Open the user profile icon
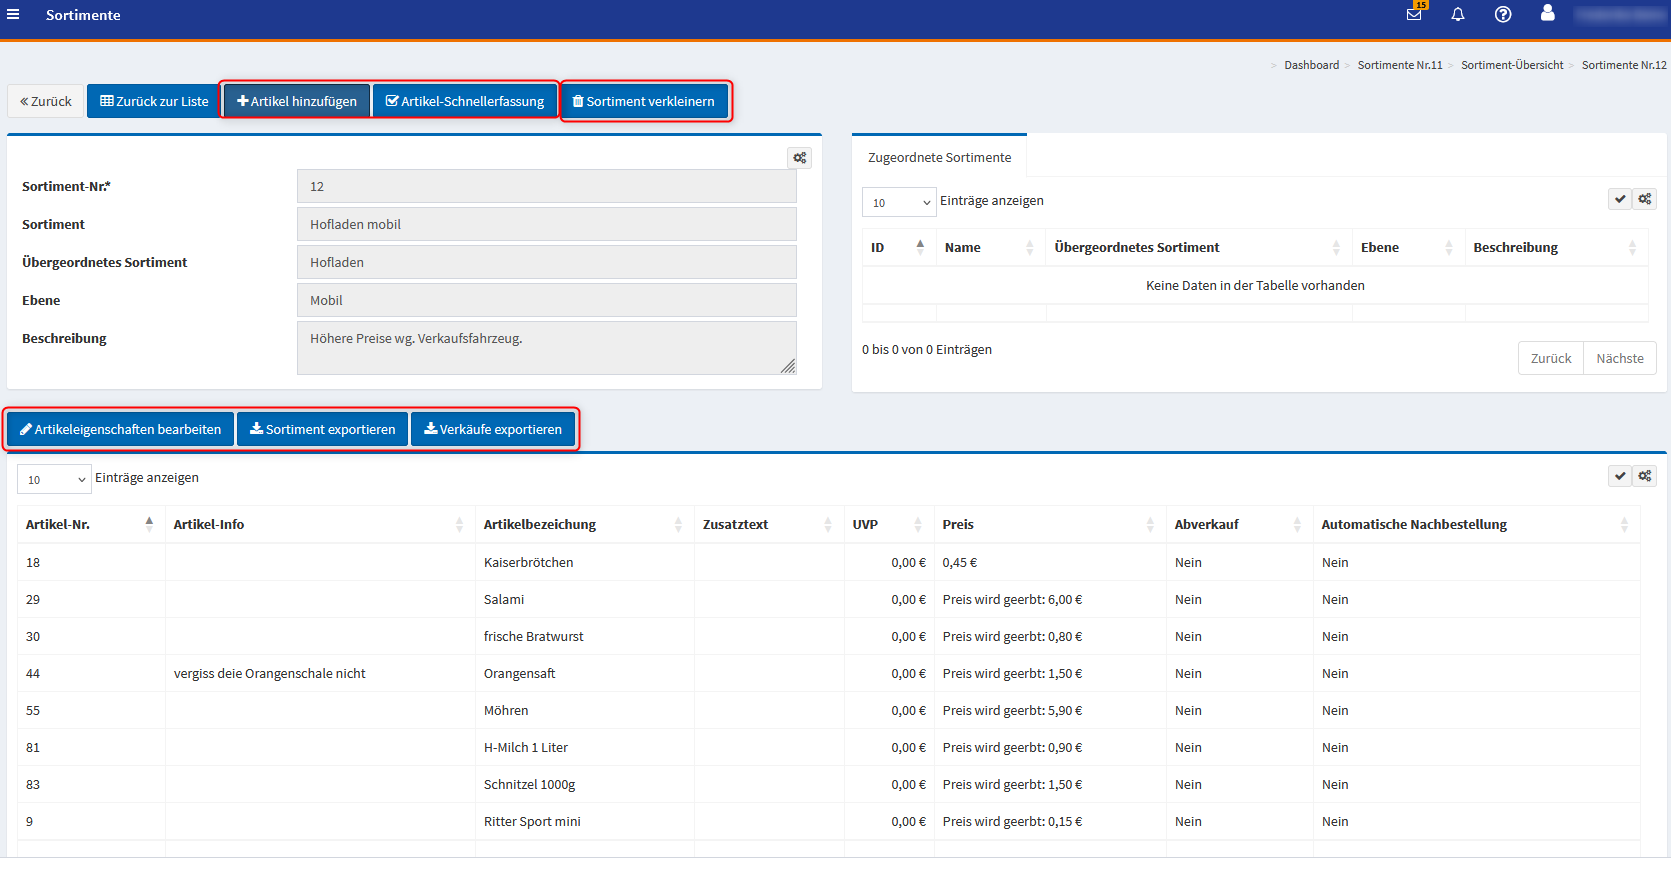 (1548, 13)
